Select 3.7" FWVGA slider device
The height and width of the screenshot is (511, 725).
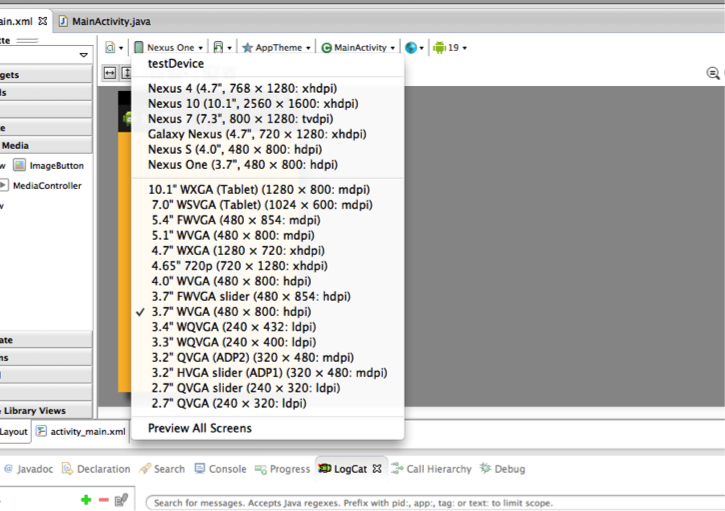click(268, 296)
